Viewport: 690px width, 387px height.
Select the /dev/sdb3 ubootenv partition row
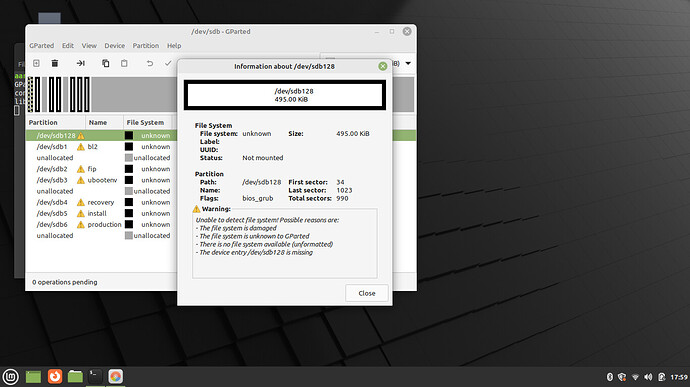pyautogui.click(x=101, y=180)
